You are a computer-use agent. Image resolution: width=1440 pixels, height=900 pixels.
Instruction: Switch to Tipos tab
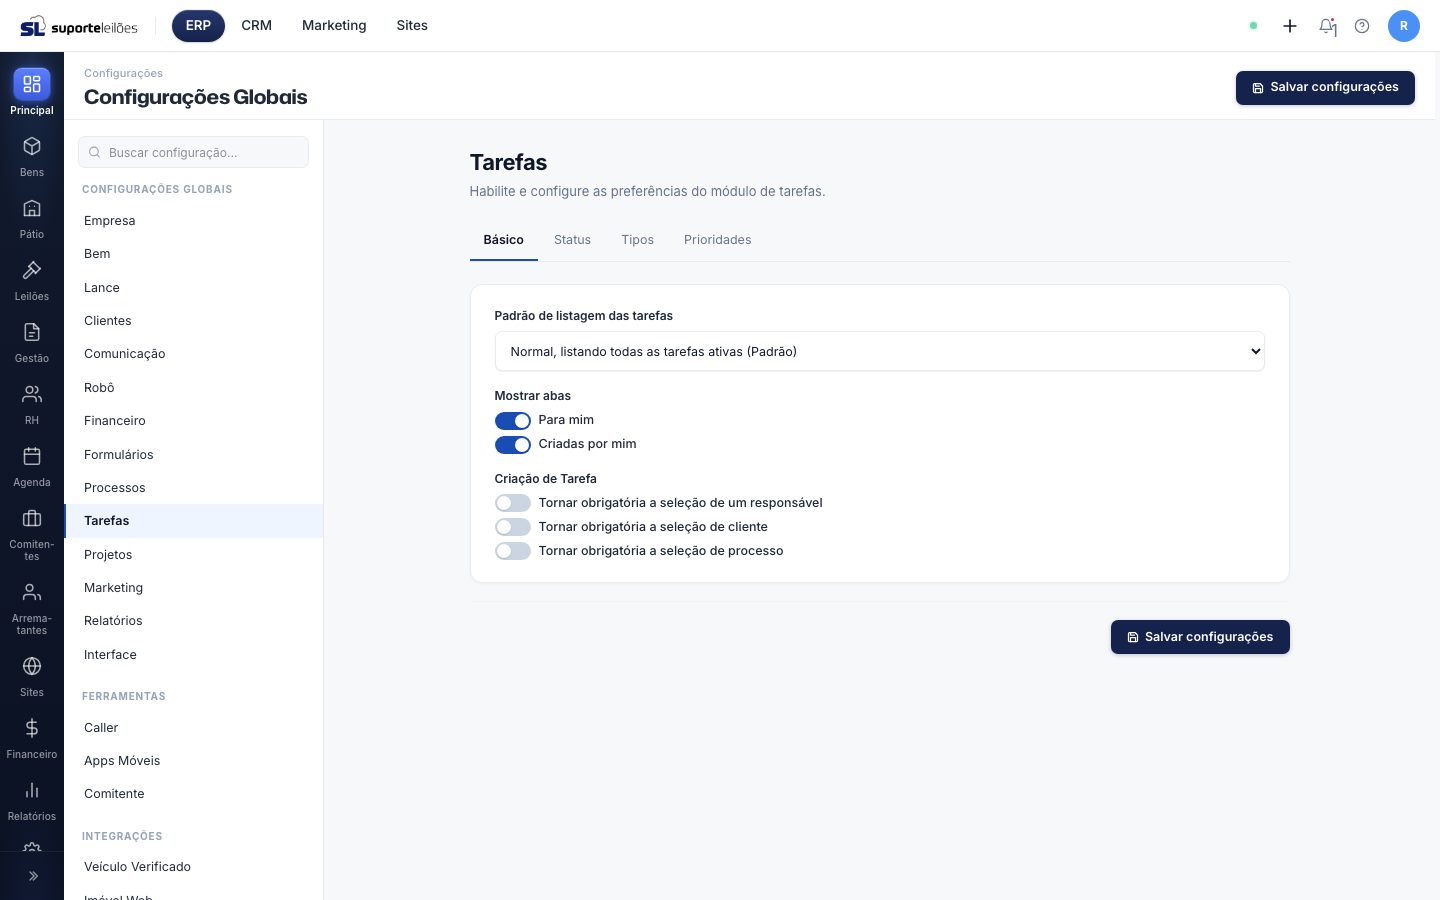click(x=637, y=240)
